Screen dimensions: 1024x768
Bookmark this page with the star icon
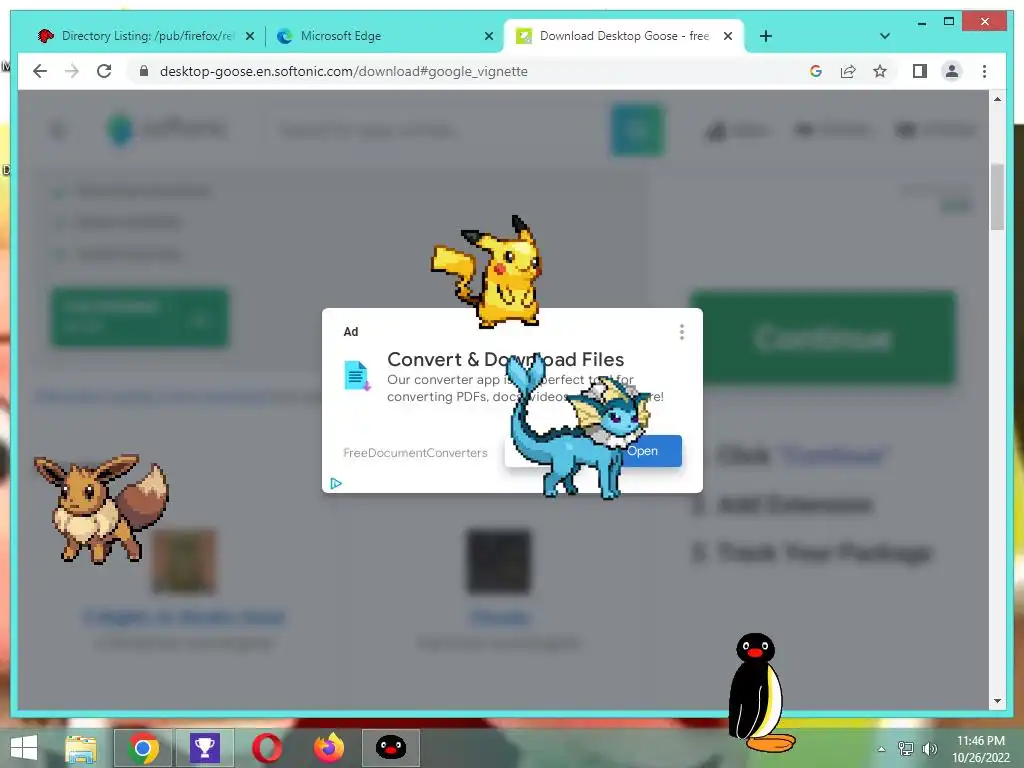(x=880, y=71)
